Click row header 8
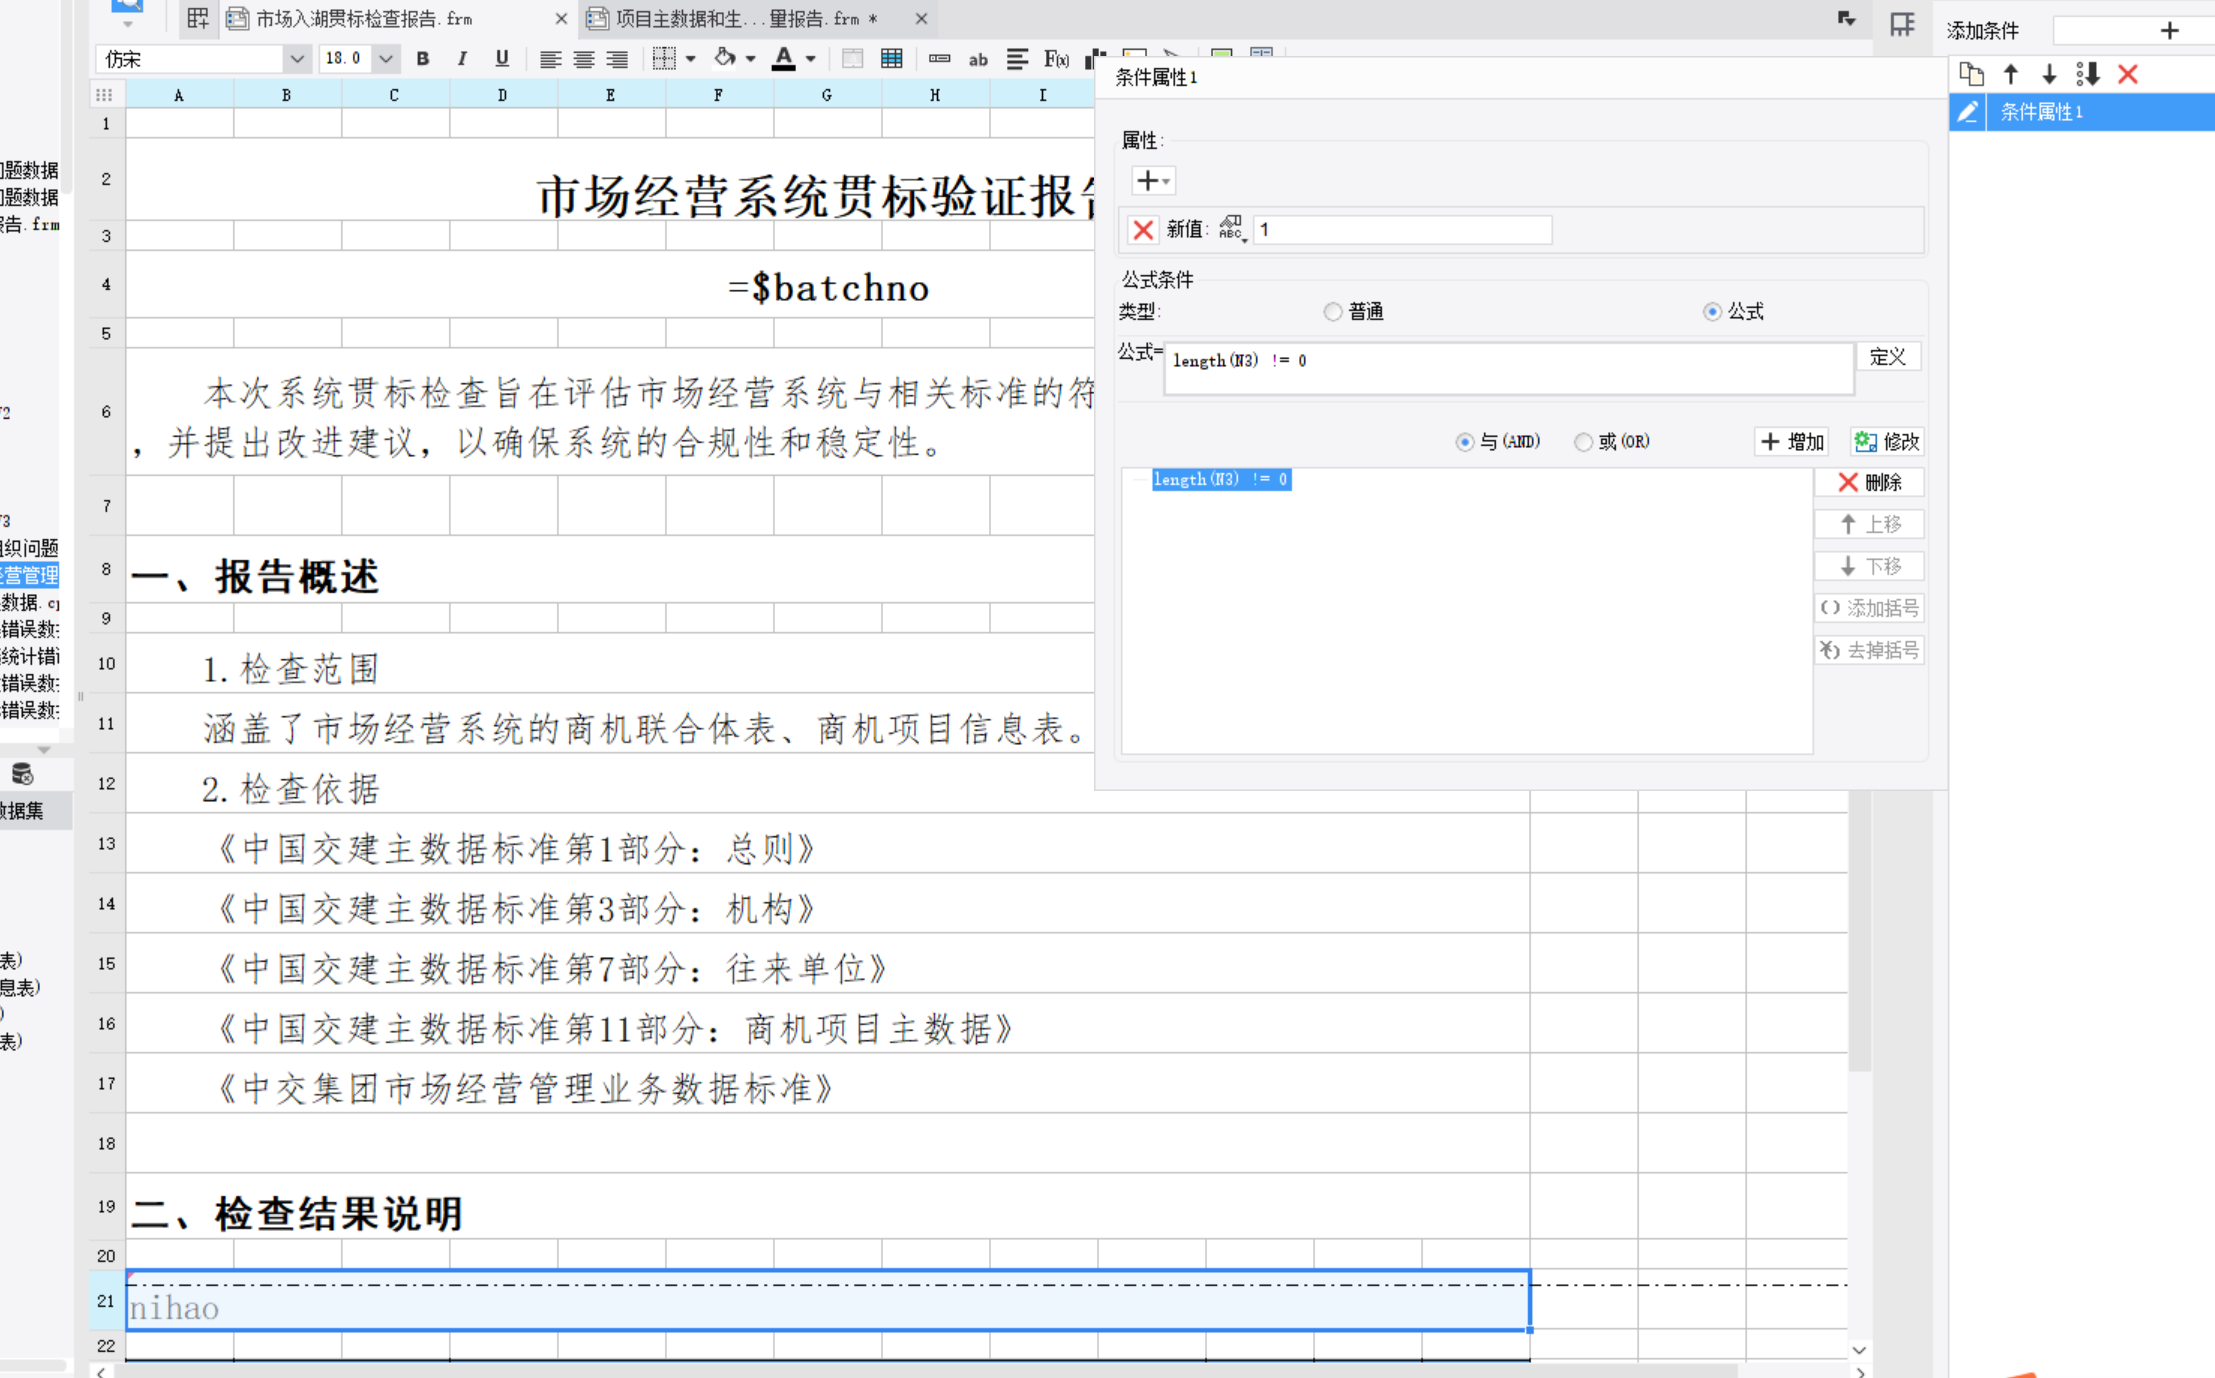Image resolution: width=2215 pixels, height=1378 pixels. 106,570
